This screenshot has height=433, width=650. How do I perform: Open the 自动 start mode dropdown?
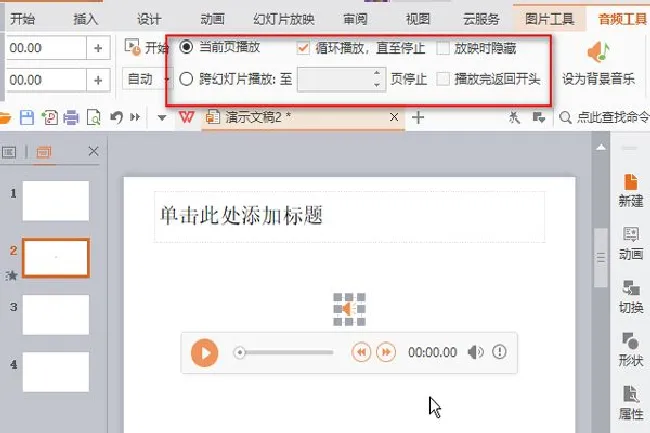tap(147, 79)
